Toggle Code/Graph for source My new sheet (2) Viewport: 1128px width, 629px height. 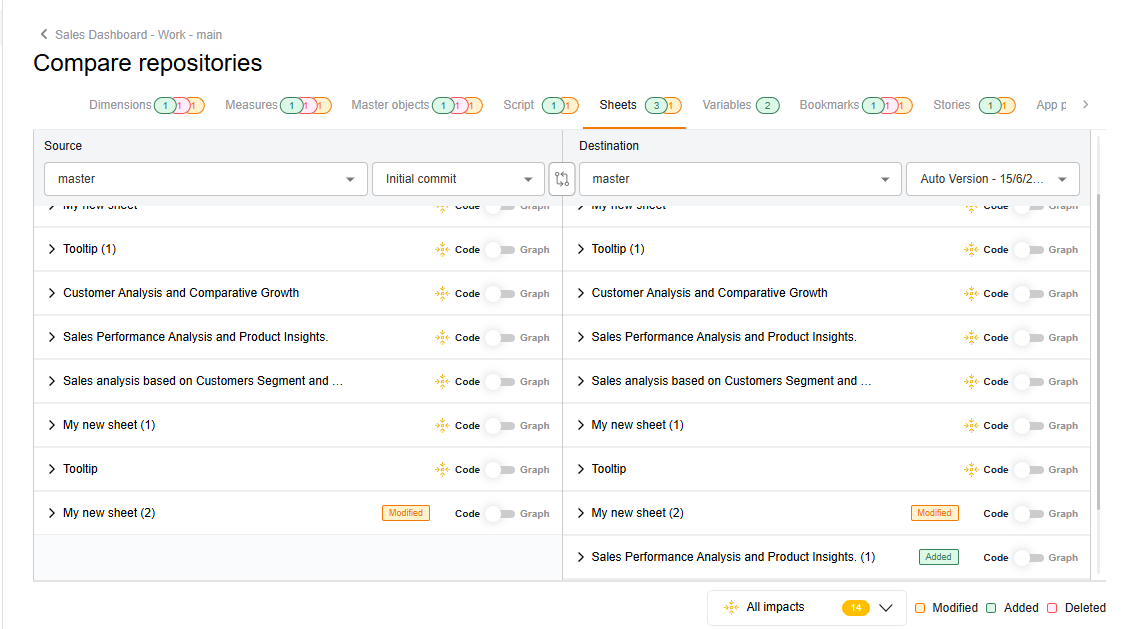coord(500,513)
